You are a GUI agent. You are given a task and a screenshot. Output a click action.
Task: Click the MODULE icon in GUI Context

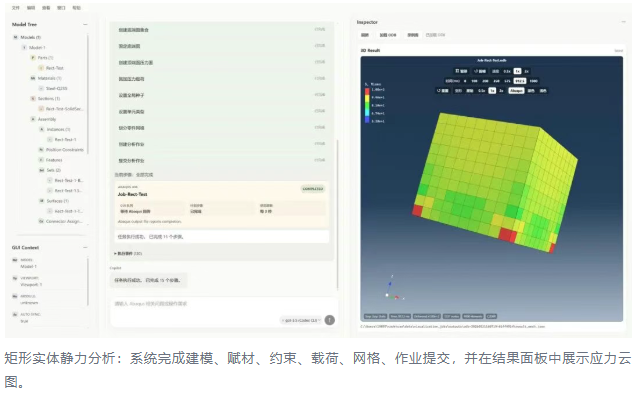pos(15,297)
